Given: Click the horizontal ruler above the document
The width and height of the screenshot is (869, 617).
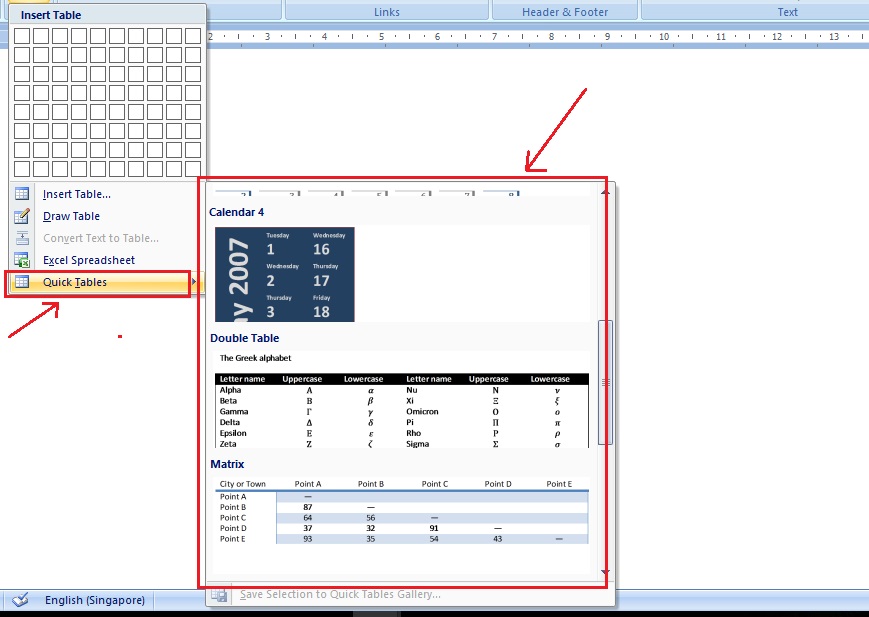Looking at the screenshot, I should pyautogui.click(x=500, y=36).
